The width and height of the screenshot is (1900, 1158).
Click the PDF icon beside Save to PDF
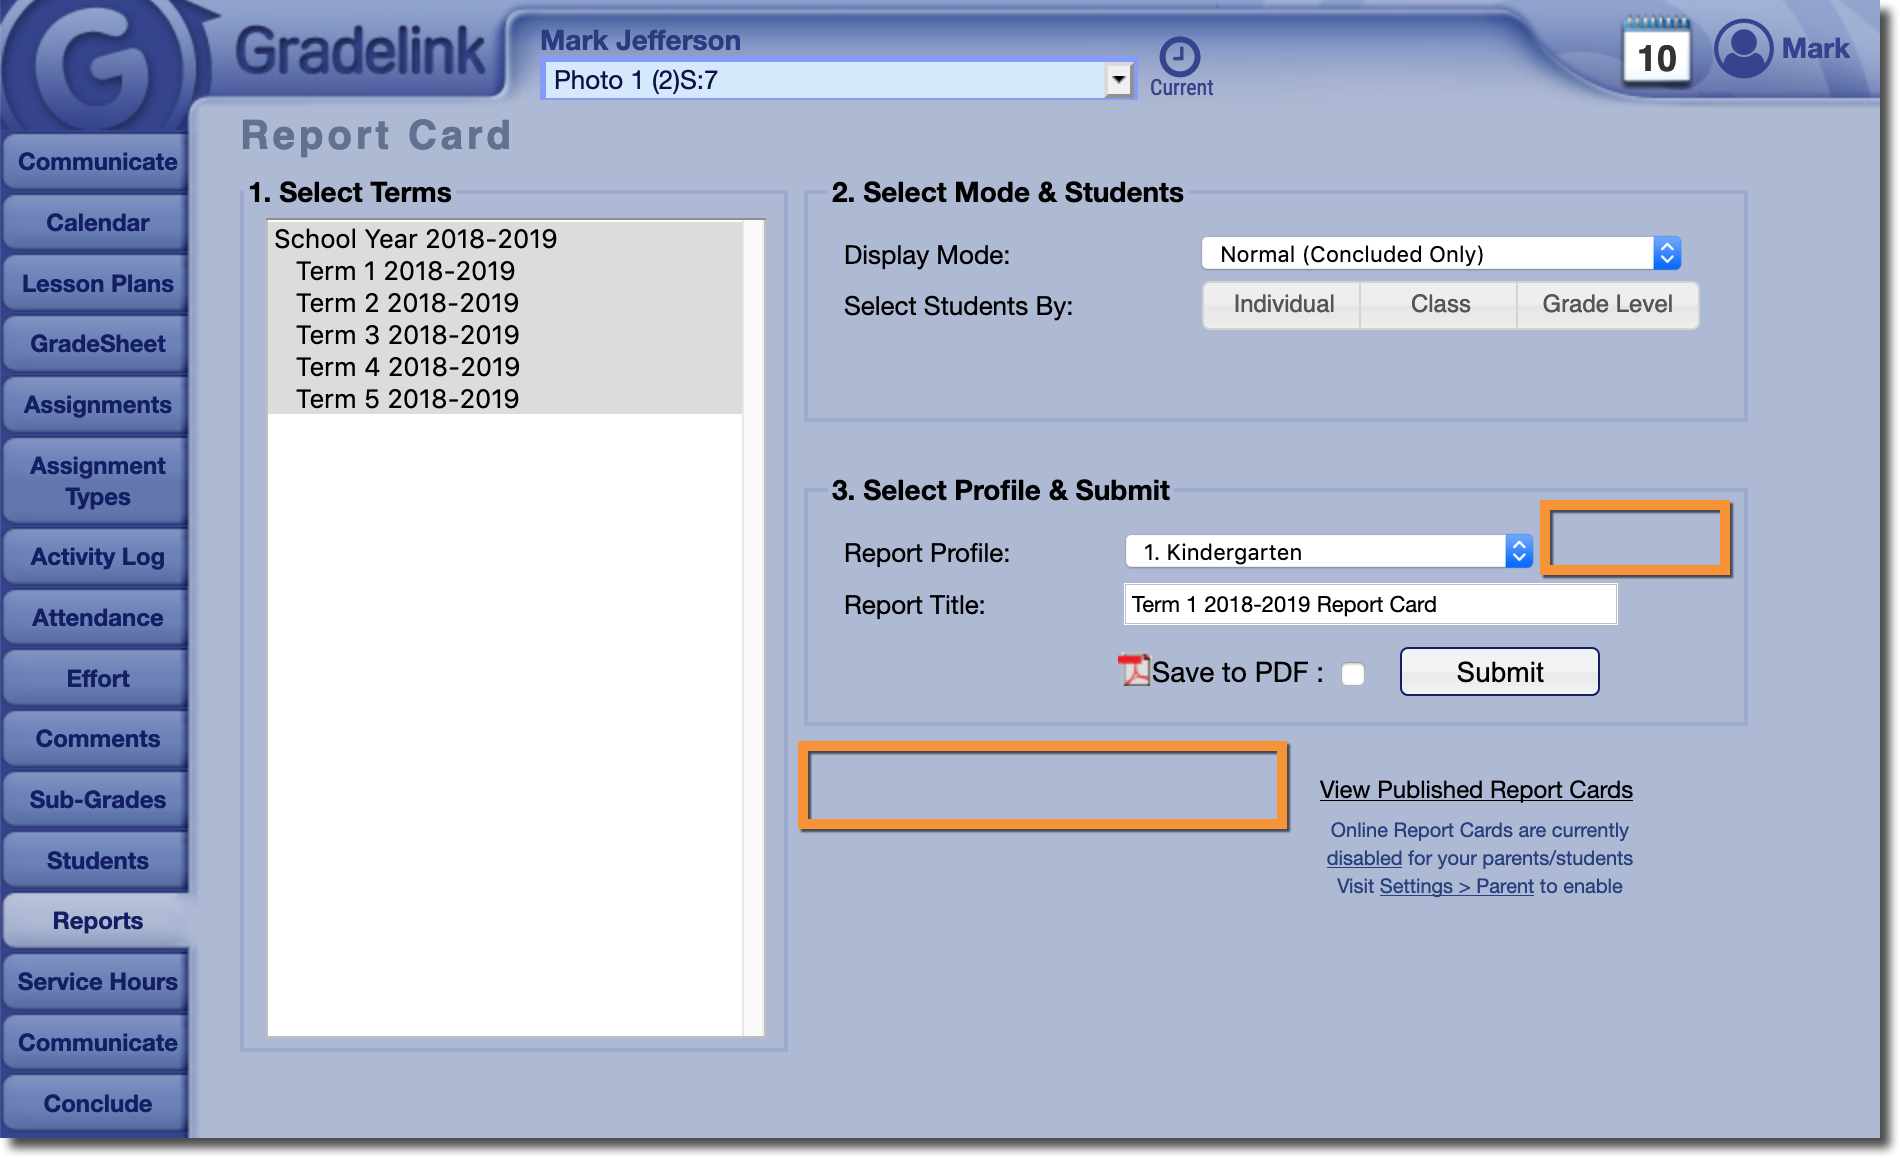1133,670
